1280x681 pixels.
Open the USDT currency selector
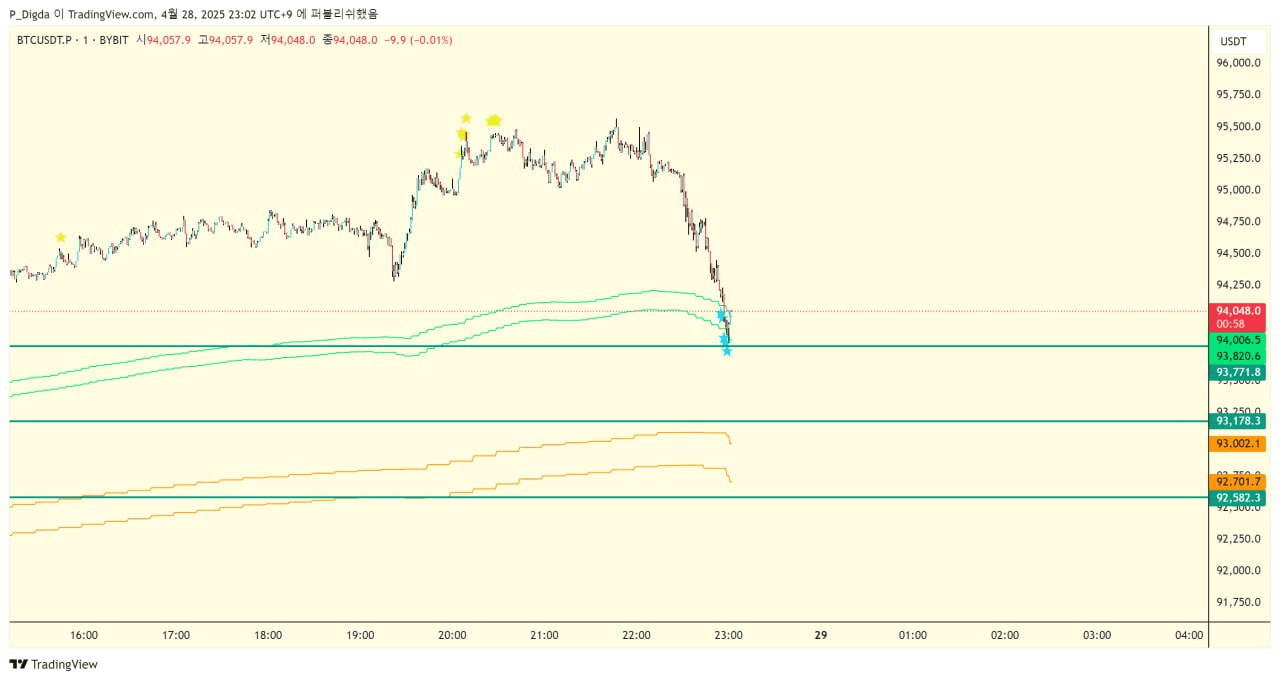click(1233, 41)
